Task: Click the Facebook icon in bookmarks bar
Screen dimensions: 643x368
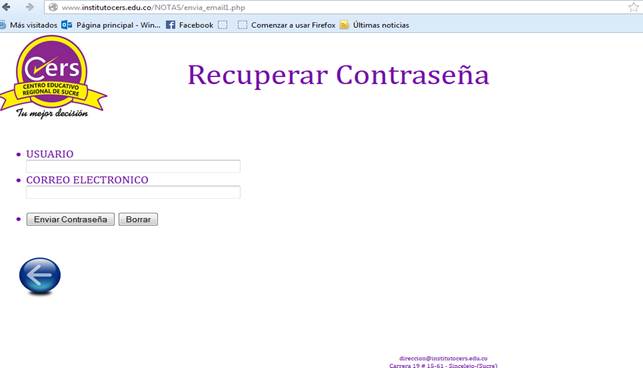Action: click(171, 25)
